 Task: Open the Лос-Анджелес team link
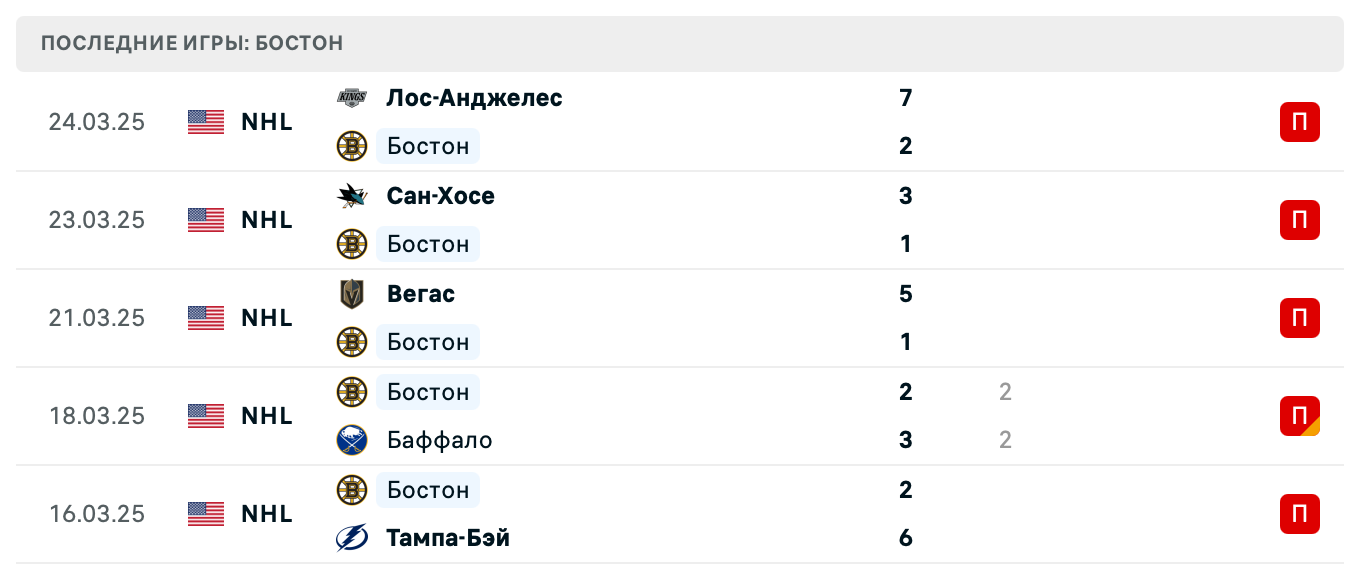(474, 98)
